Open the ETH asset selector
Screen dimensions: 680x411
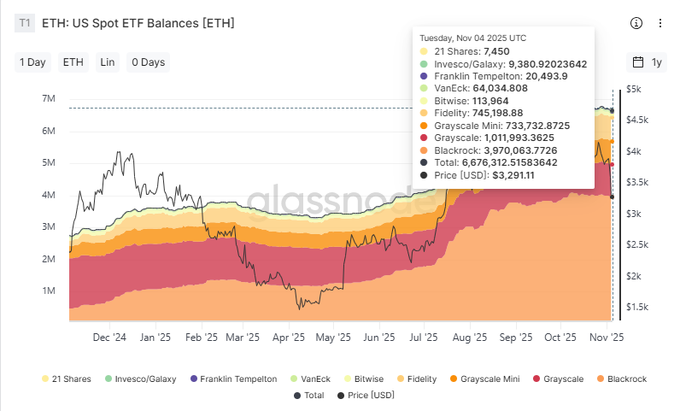[x=73, y=62]
